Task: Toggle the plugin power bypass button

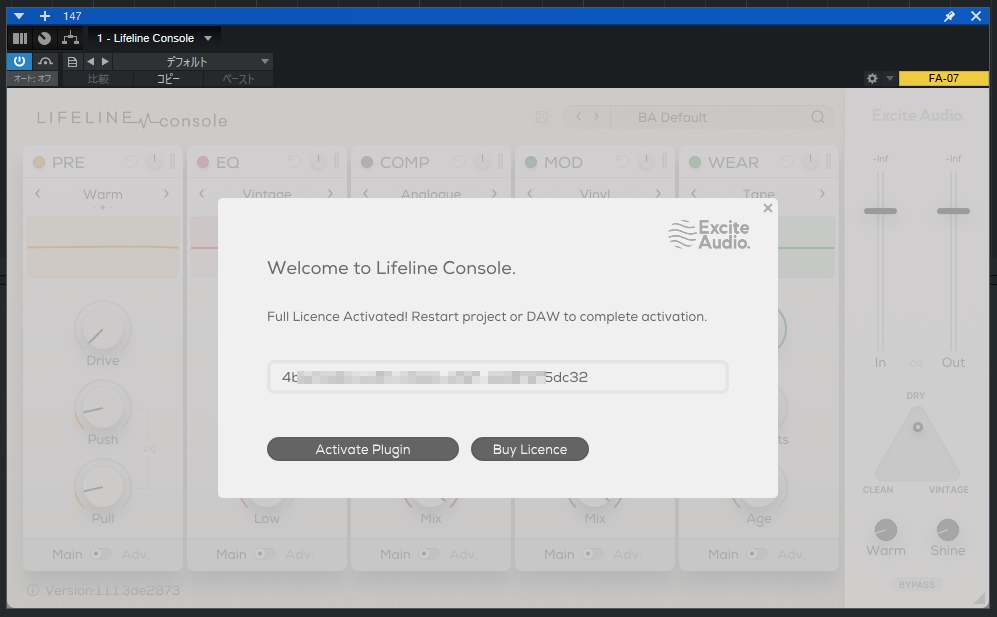Action: [19, 61]
